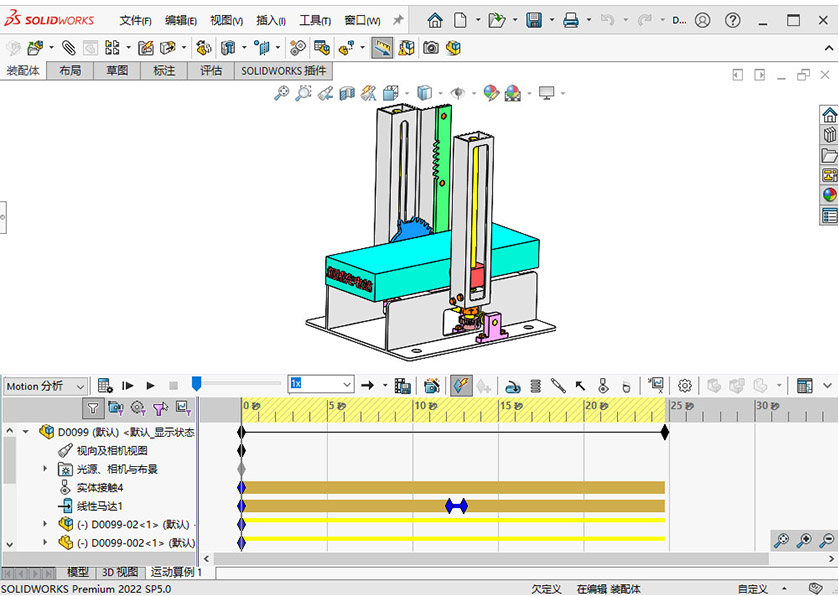Switch to the 3D 视图 bottom tab
The height and width of the screenshot is (596, 839).
tap(120, 572)
